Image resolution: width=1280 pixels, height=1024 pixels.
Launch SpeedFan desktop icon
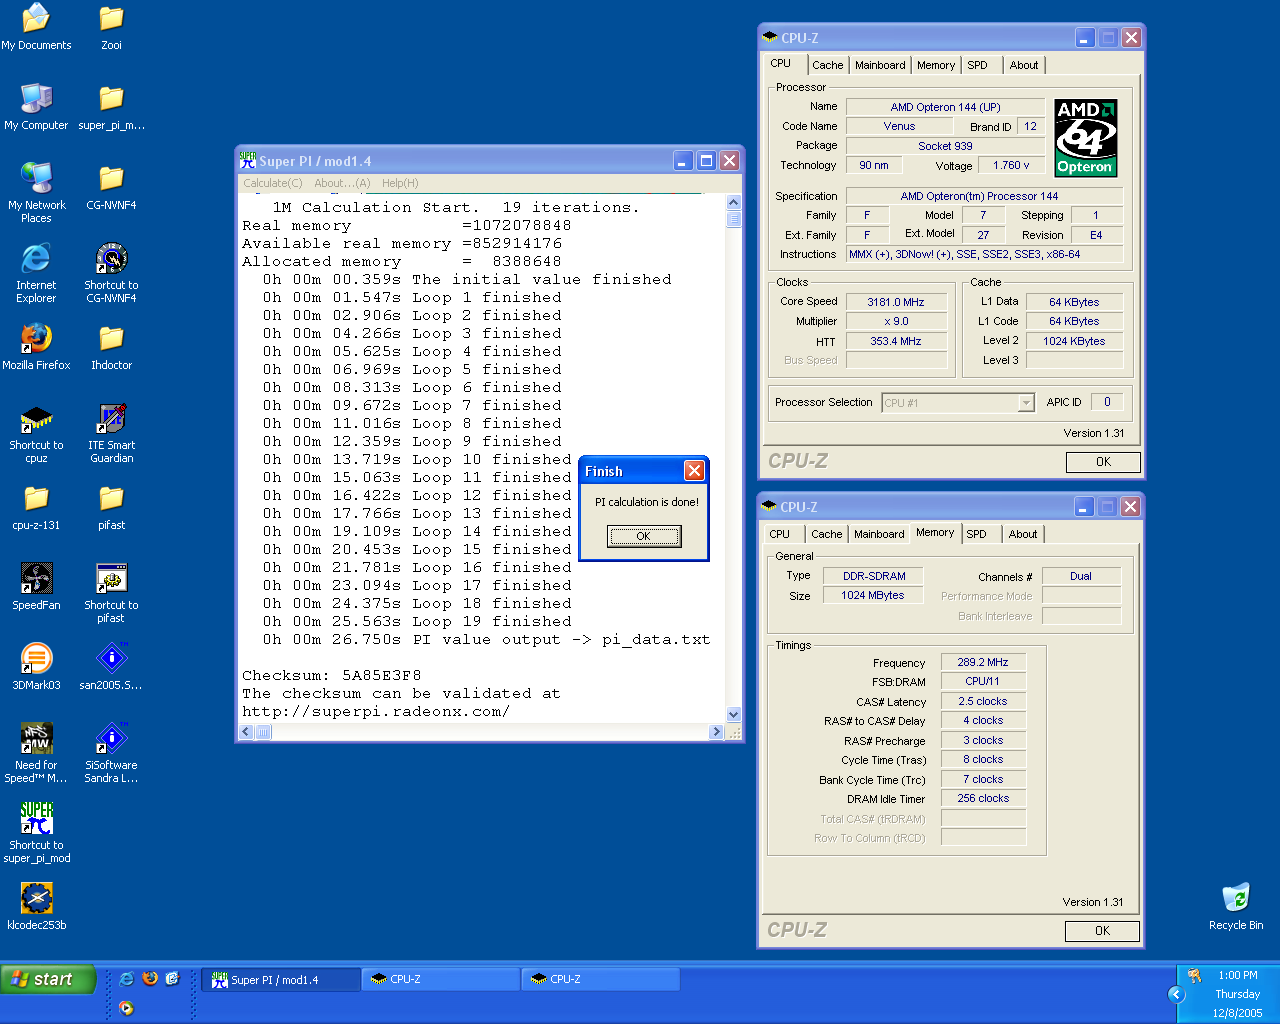coord(36,586)
